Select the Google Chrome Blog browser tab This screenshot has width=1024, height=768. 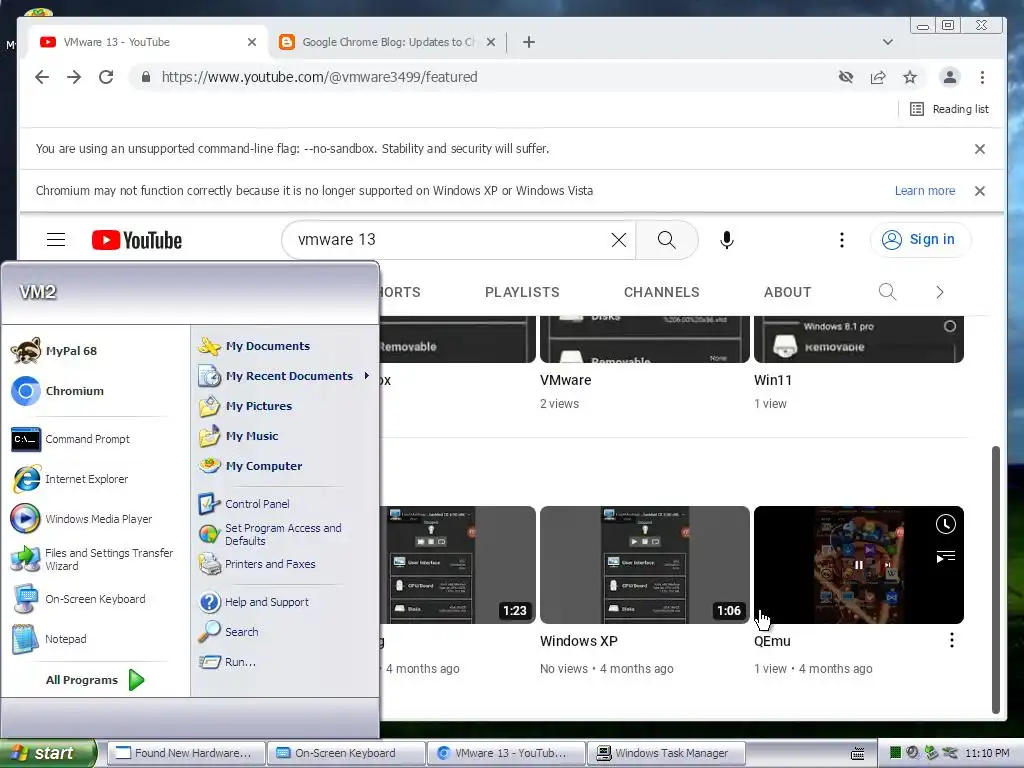(x=388, y=42)
